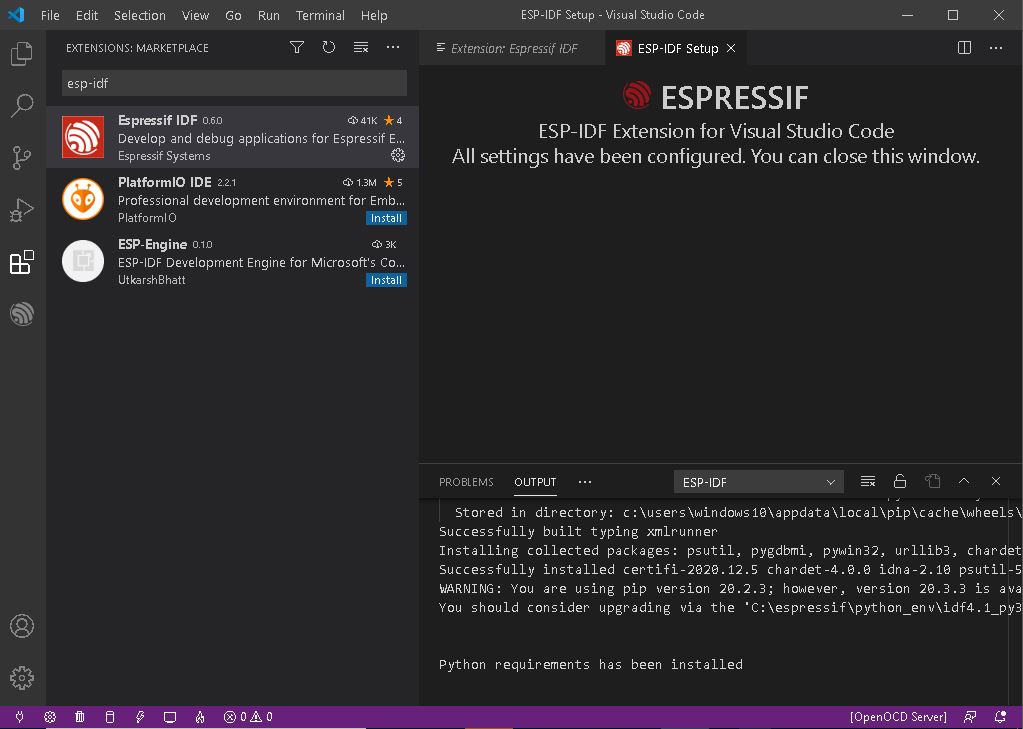Open the output channel ESP-IDF dropdown
Screen dimensions: 1023x729
click(758, 482)
